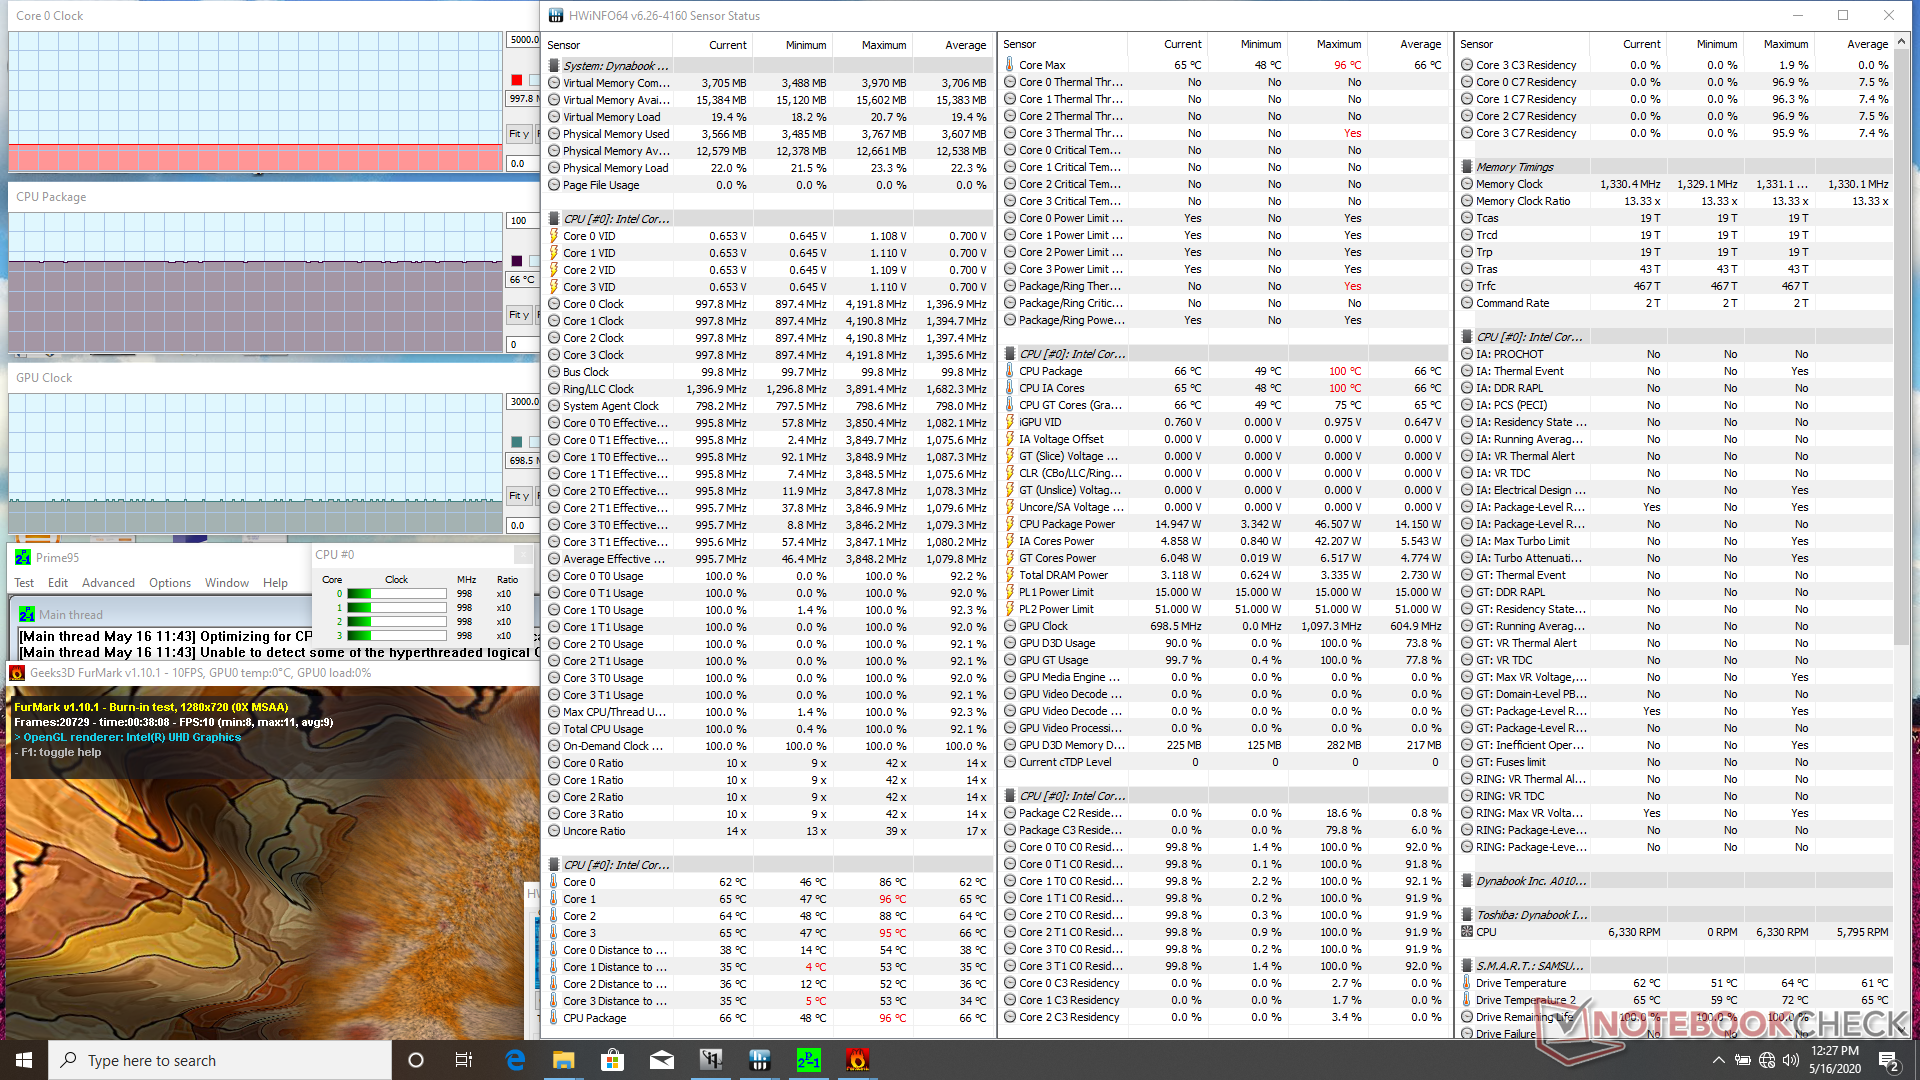
Task: Click the Prime95 icon in taskbar
Action: 808,1060
